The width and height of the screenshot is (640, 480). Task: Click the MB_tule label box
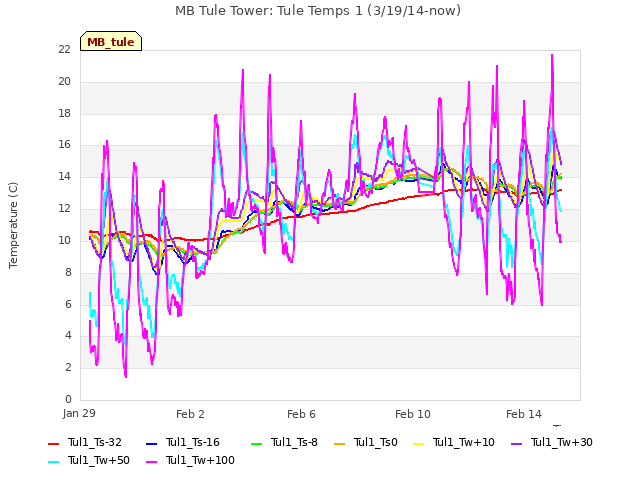point(111,41)
